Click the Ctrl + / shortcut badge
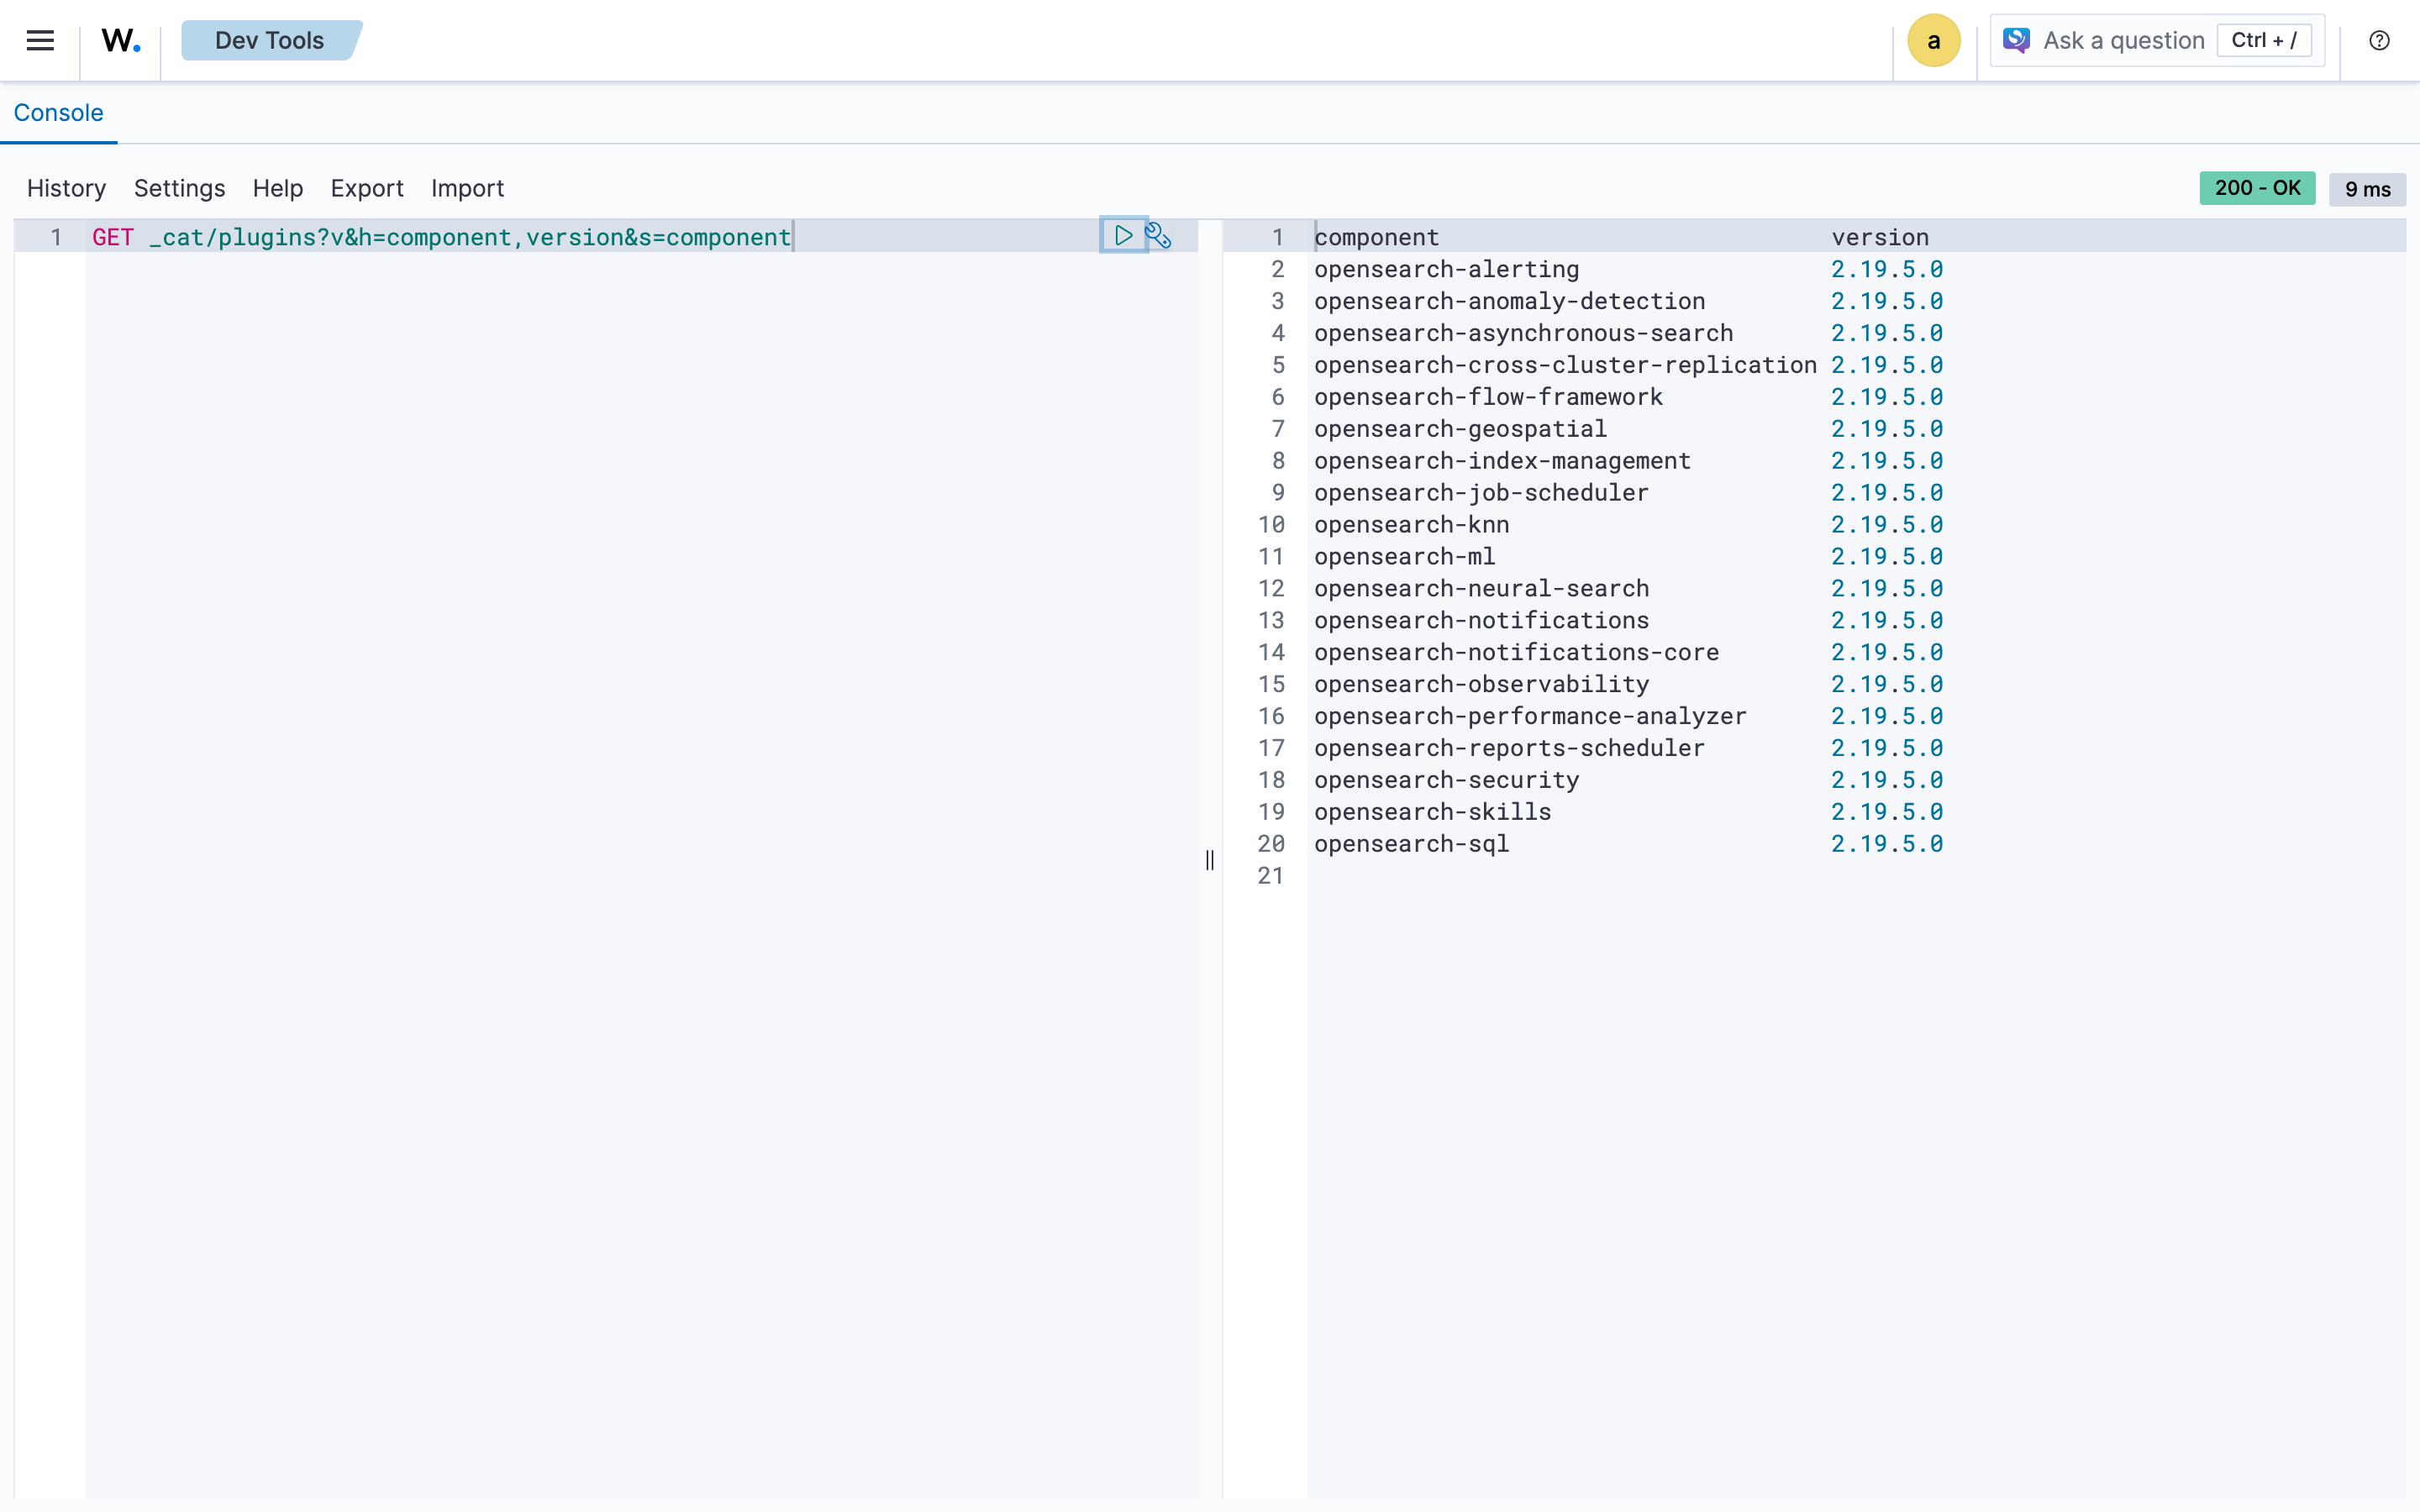The height and width of the screenshot is (1512, 2420). (x=2264, y=40)
